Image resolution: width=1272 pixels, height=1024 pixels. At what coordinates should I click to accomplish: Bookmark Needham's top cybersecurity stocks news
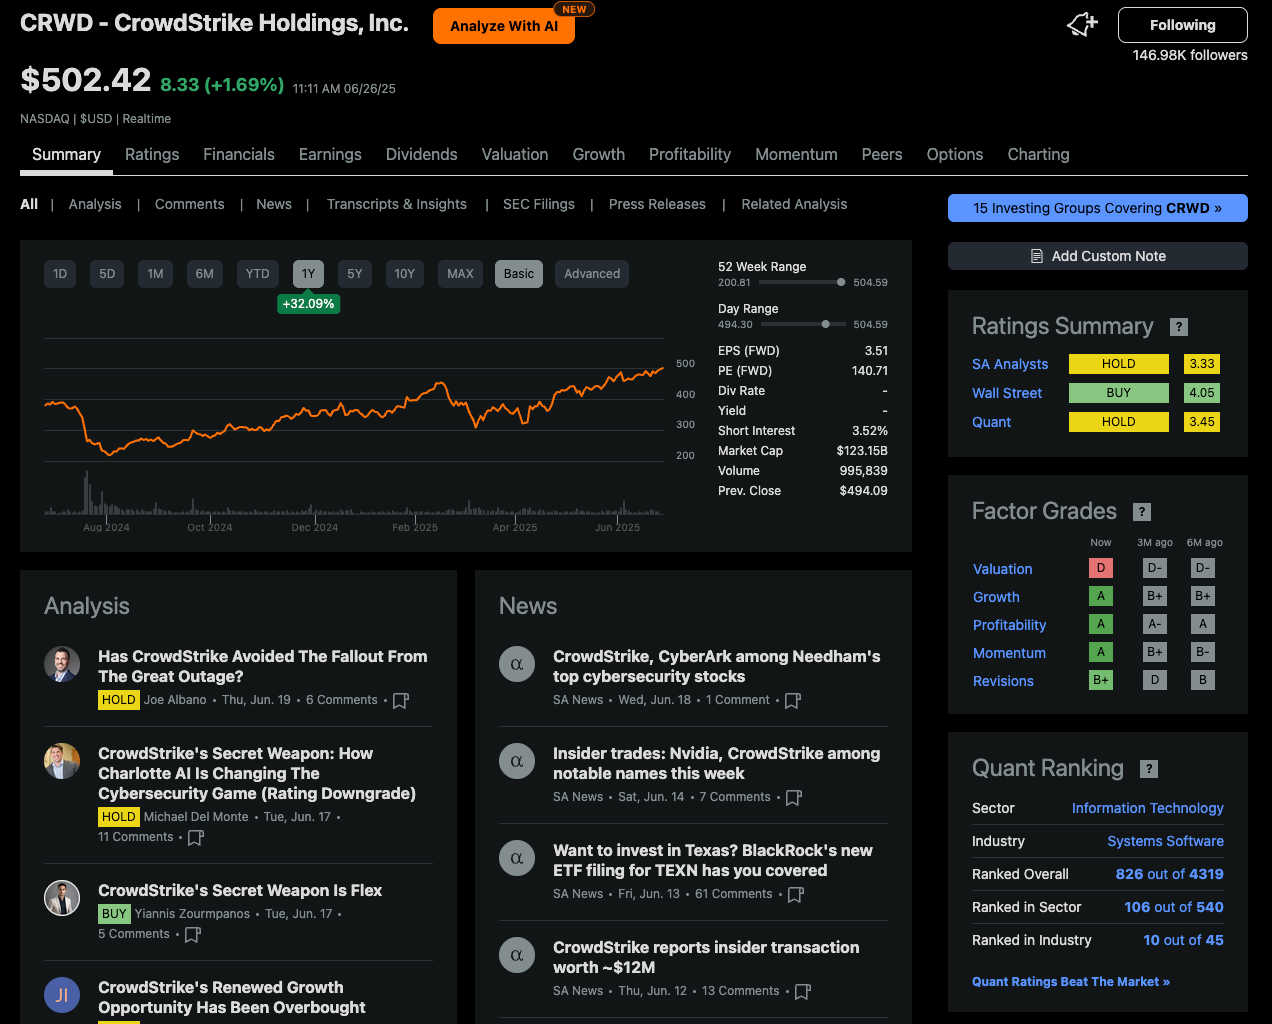coord(793,701)
